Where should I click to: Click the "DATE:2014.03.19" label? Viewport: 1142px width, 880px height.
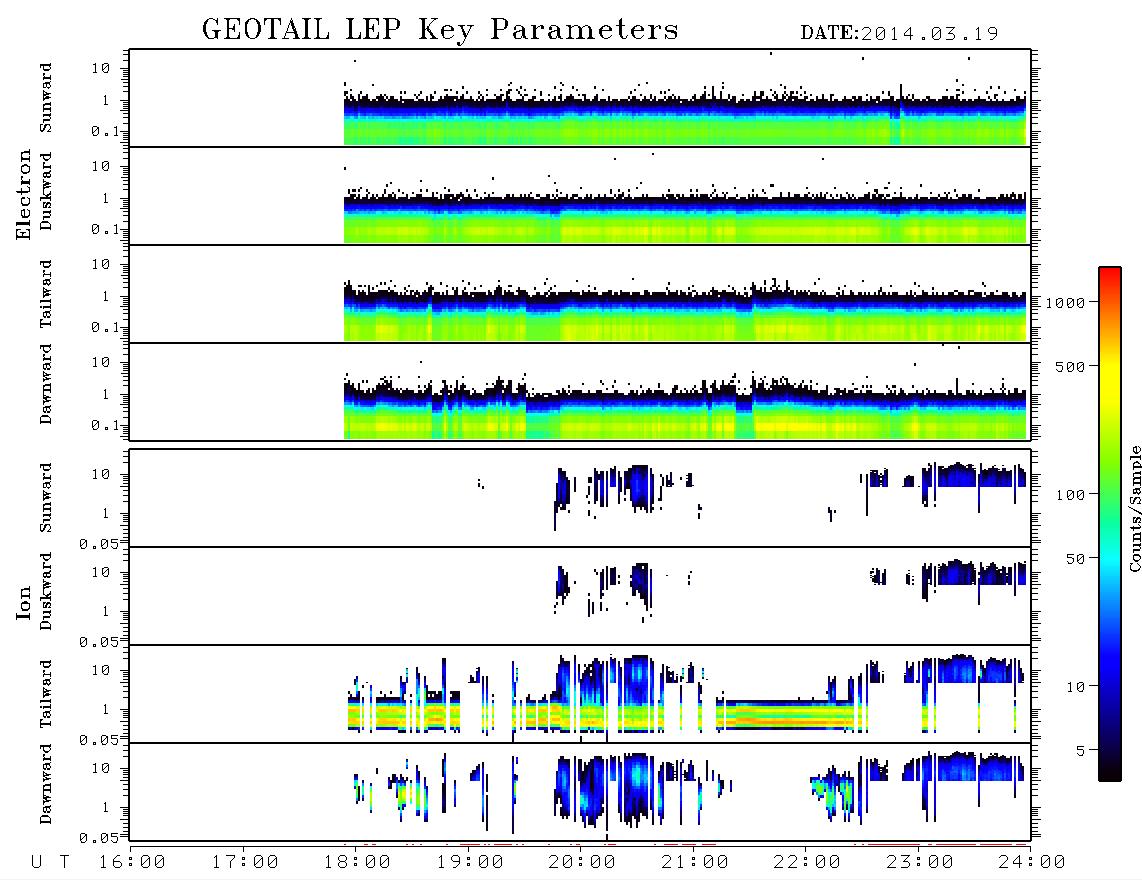(899, 33)
